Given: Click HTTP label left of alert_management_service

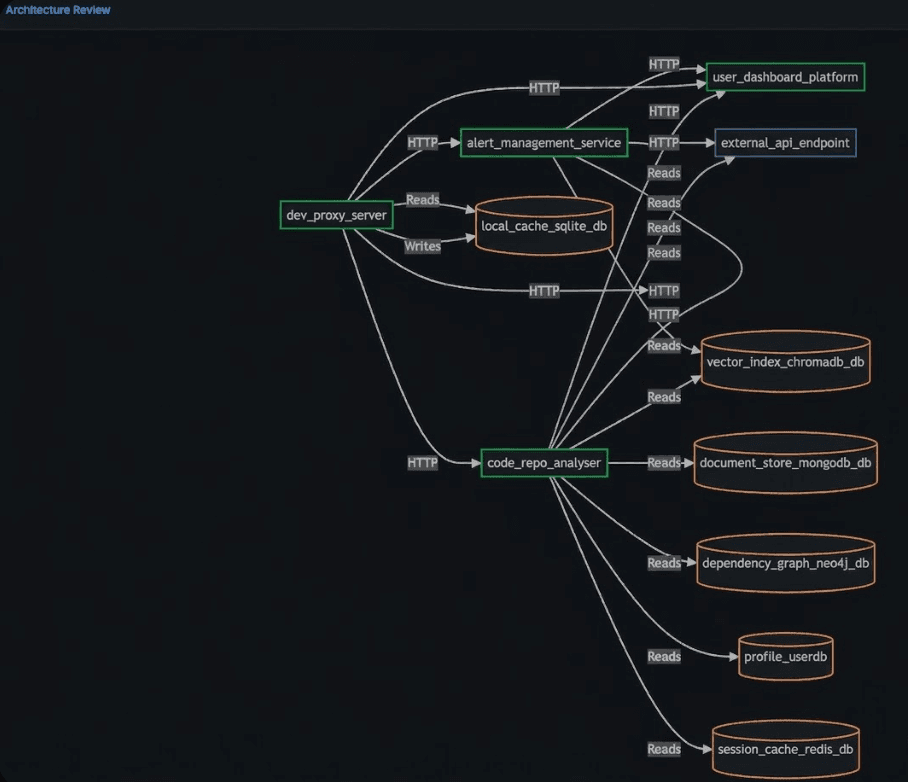Looking at the screenshot, I should tap(422, 142).
